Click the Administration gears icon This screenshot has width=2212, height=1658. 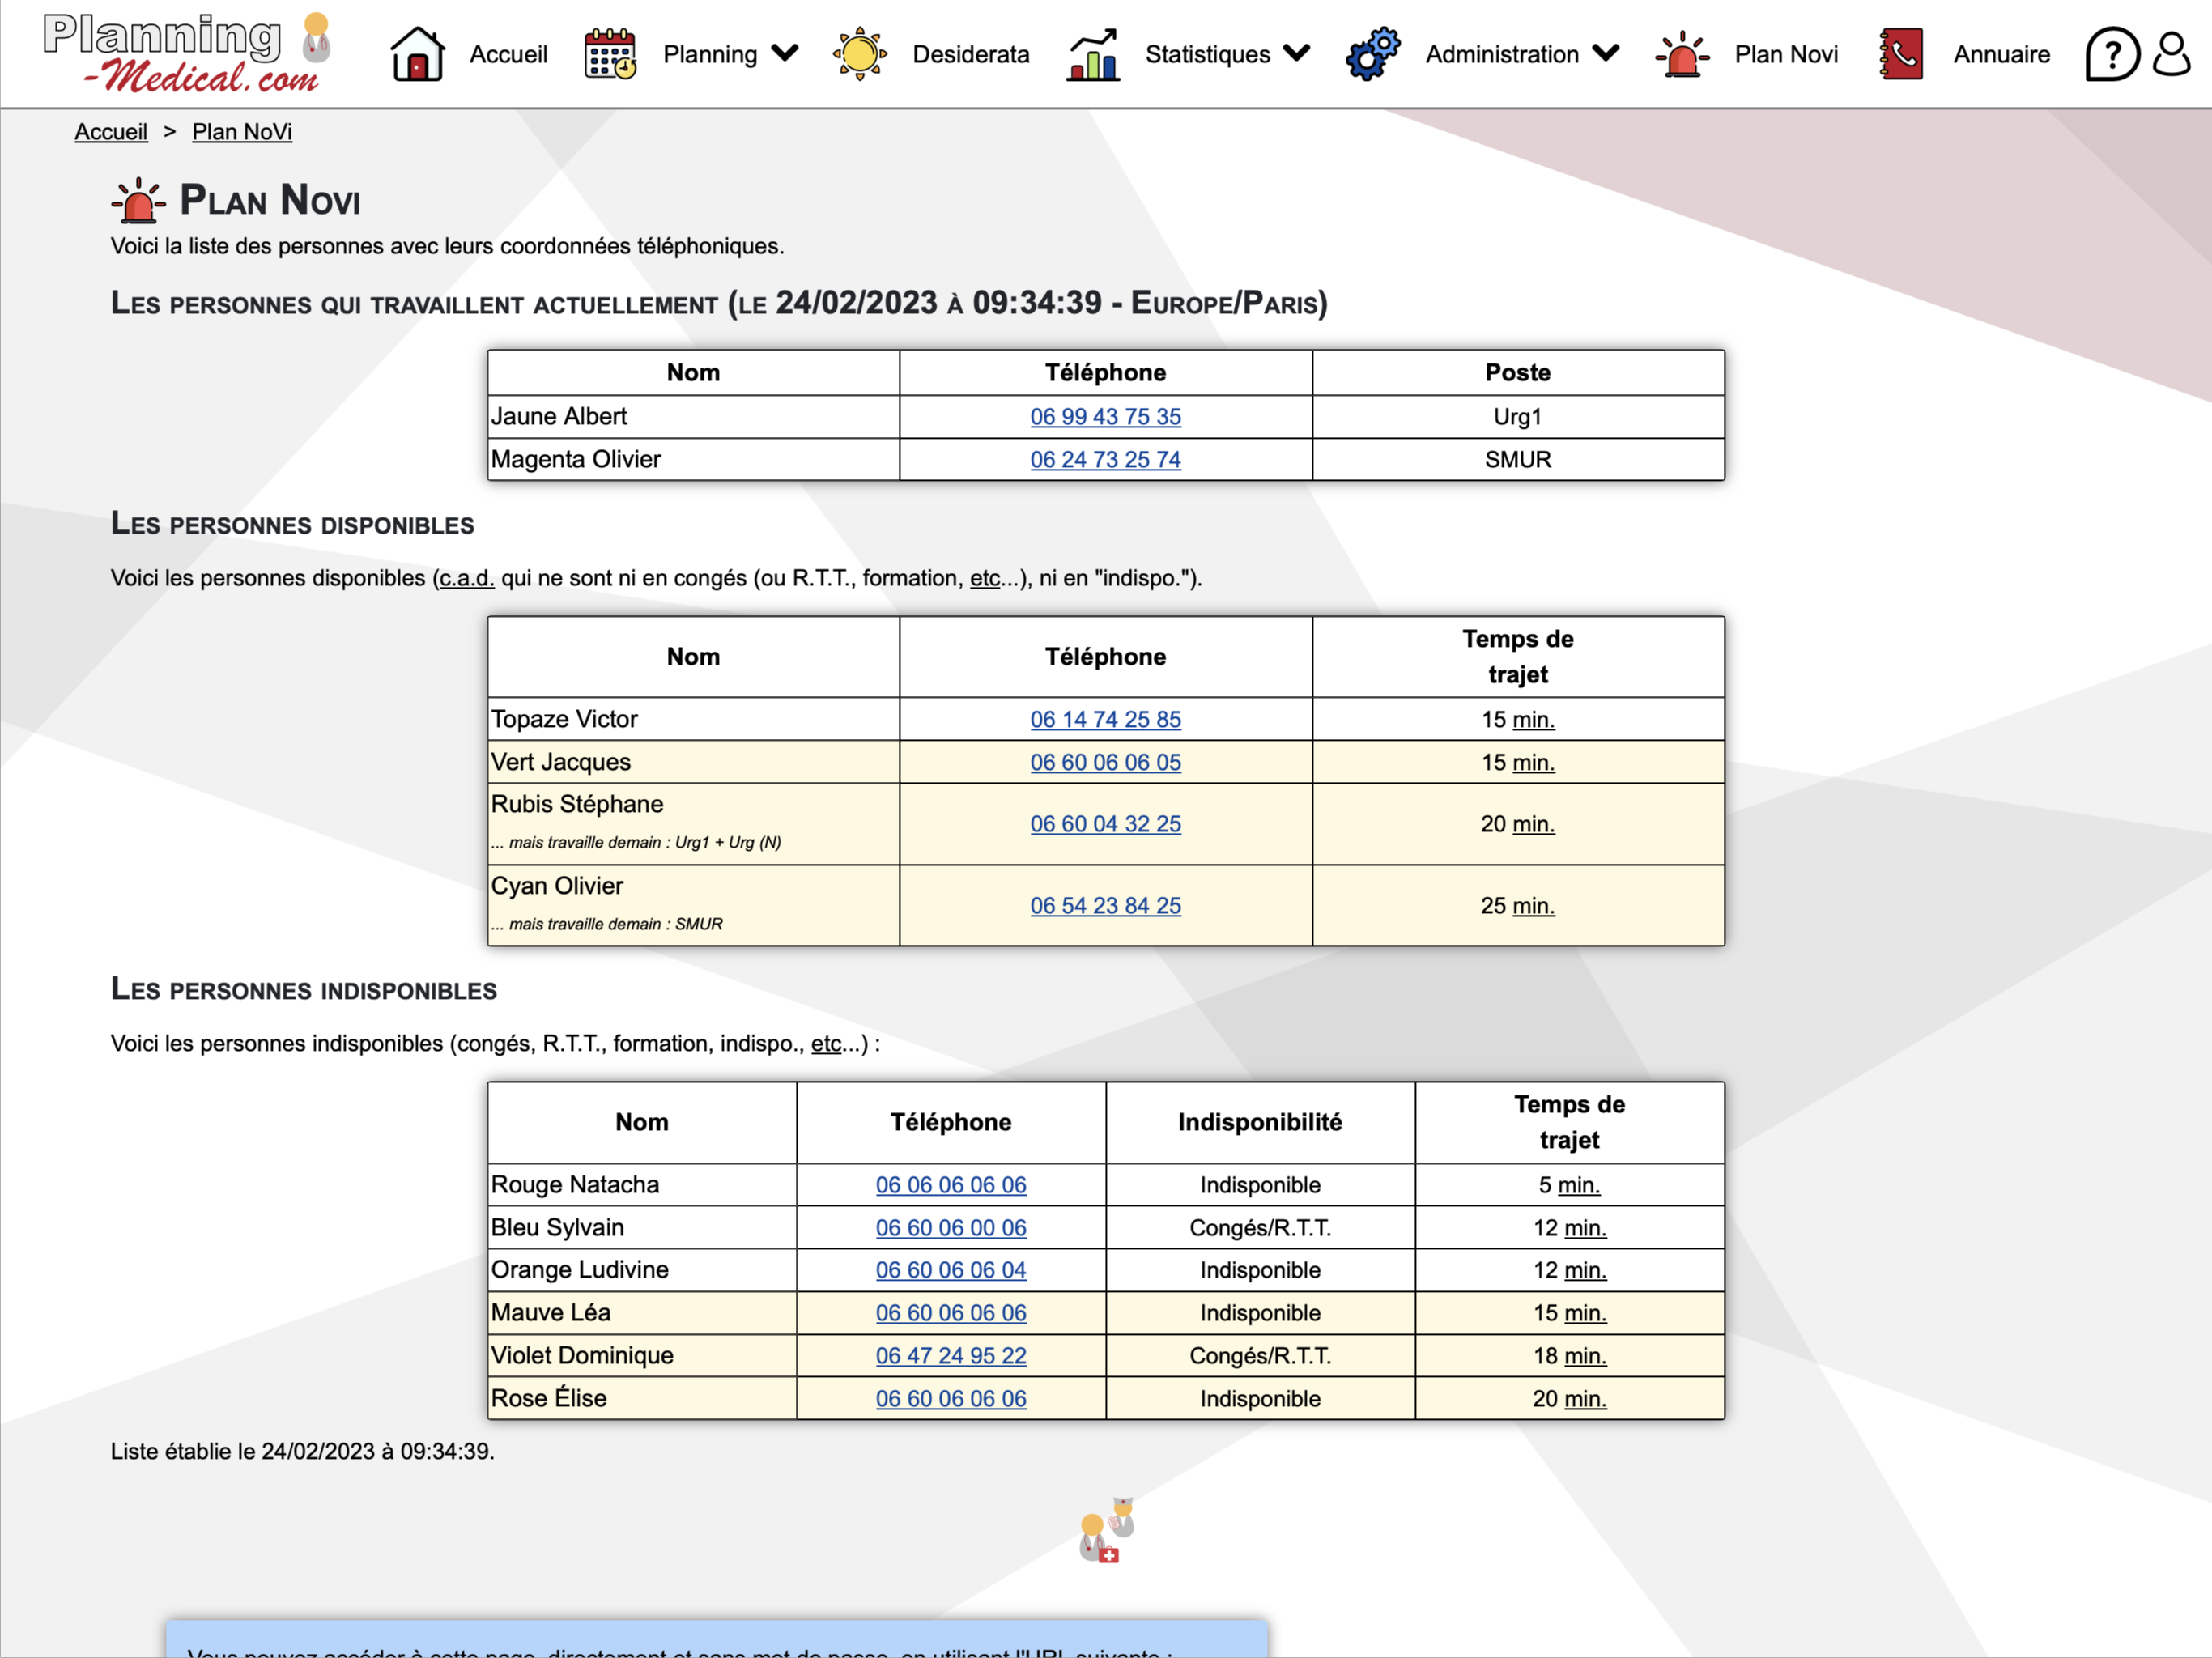pos(1372,54)
